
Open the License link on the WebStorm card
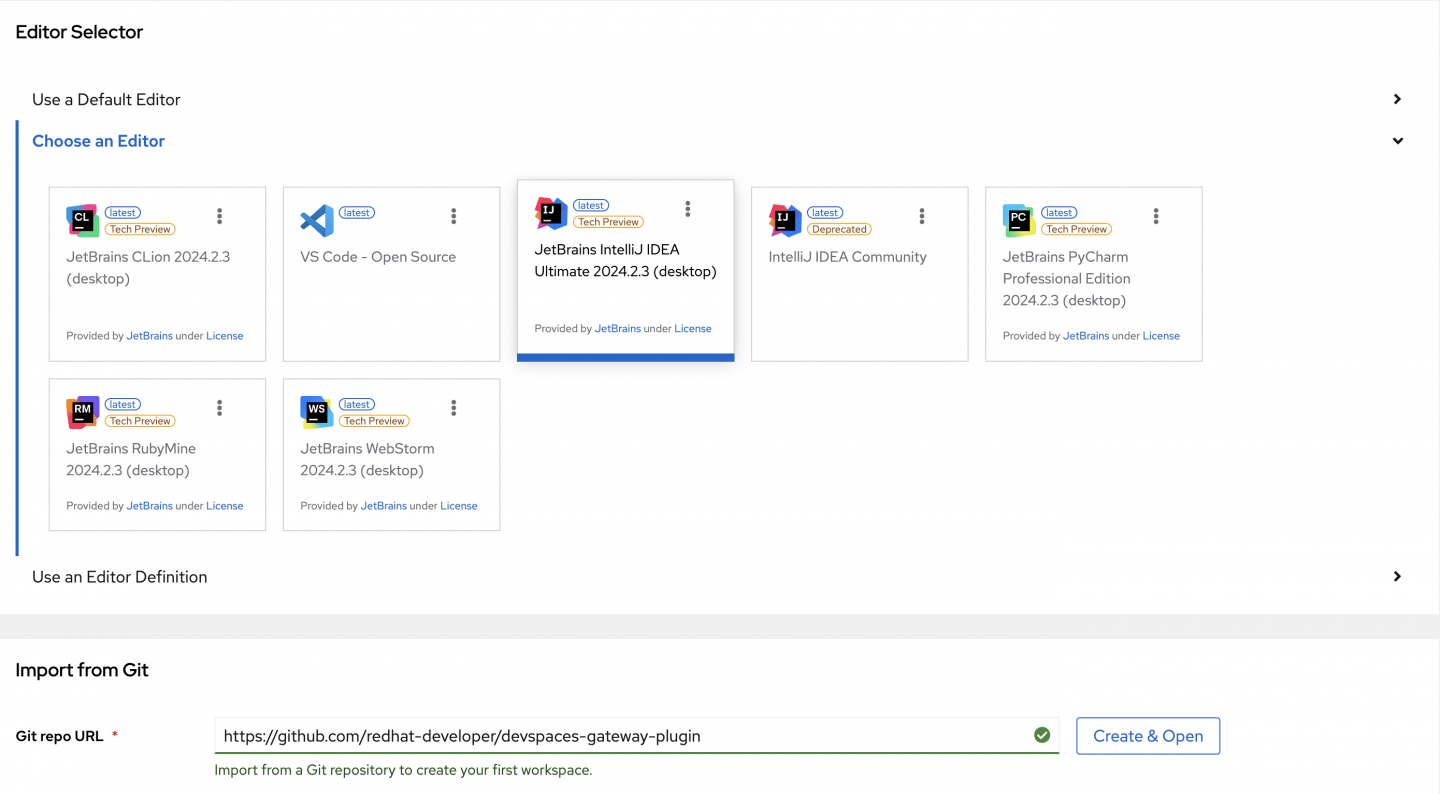458,506
